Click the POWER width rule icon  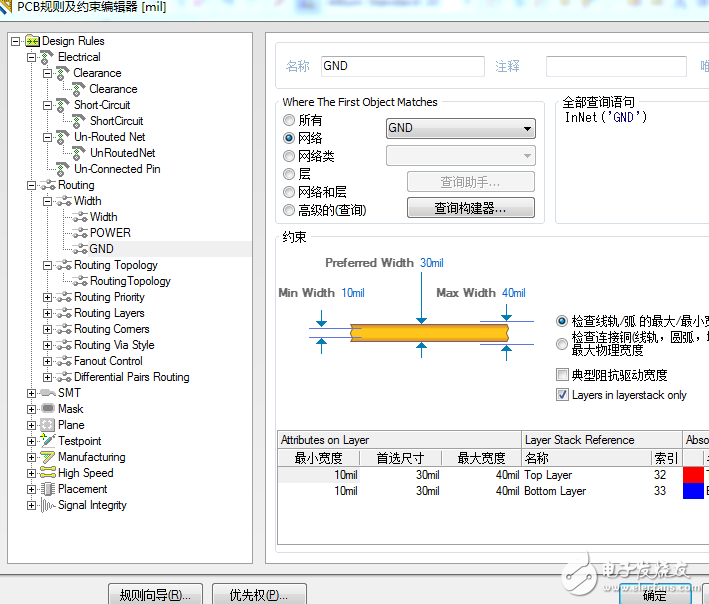tap(80, 233)
